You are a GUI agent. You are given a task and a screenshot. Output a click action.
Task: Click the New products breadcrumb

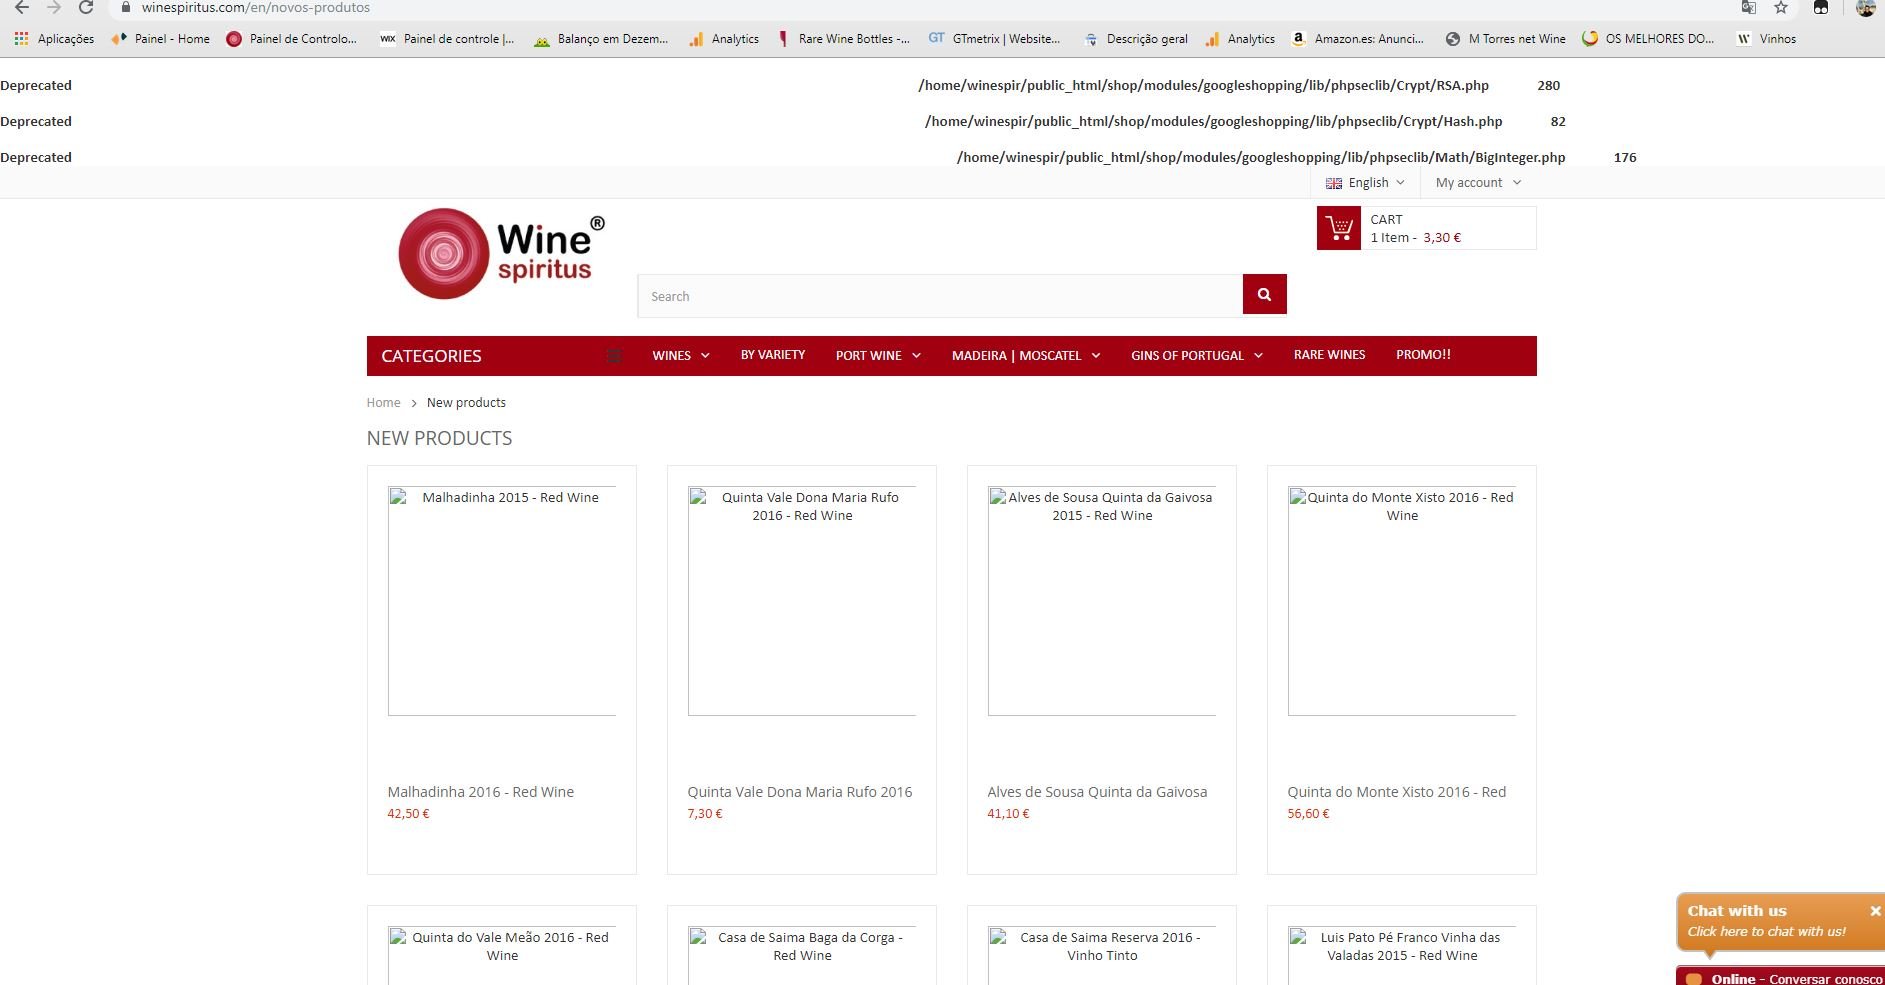tap(466, 403)
